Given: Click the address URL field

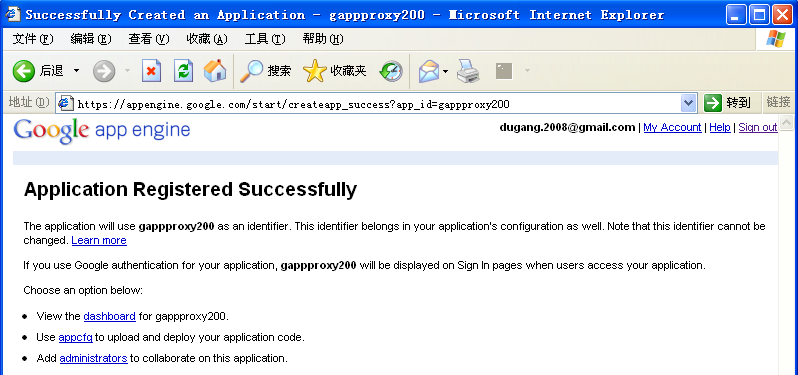Looking at the screenshot, I should pyautogui.click(x=377, y=104).
